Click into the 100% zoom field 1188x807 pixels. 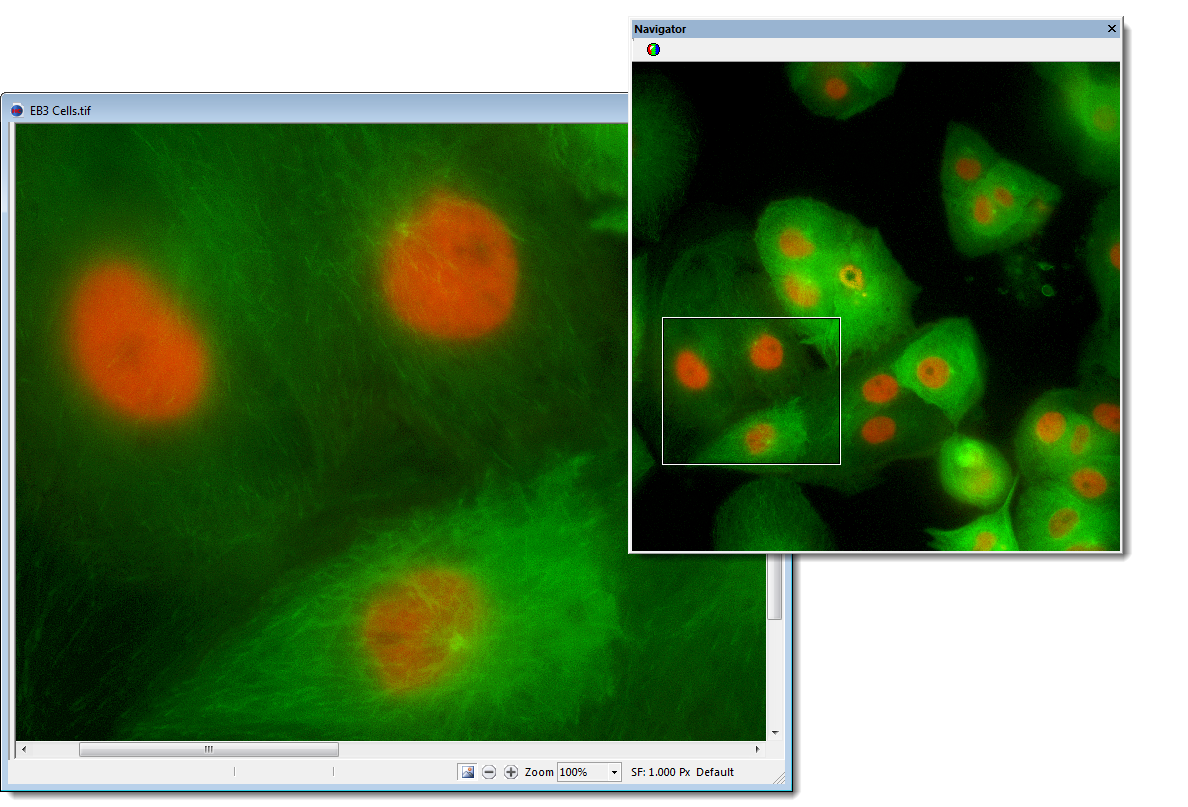[x=582, y=772]
